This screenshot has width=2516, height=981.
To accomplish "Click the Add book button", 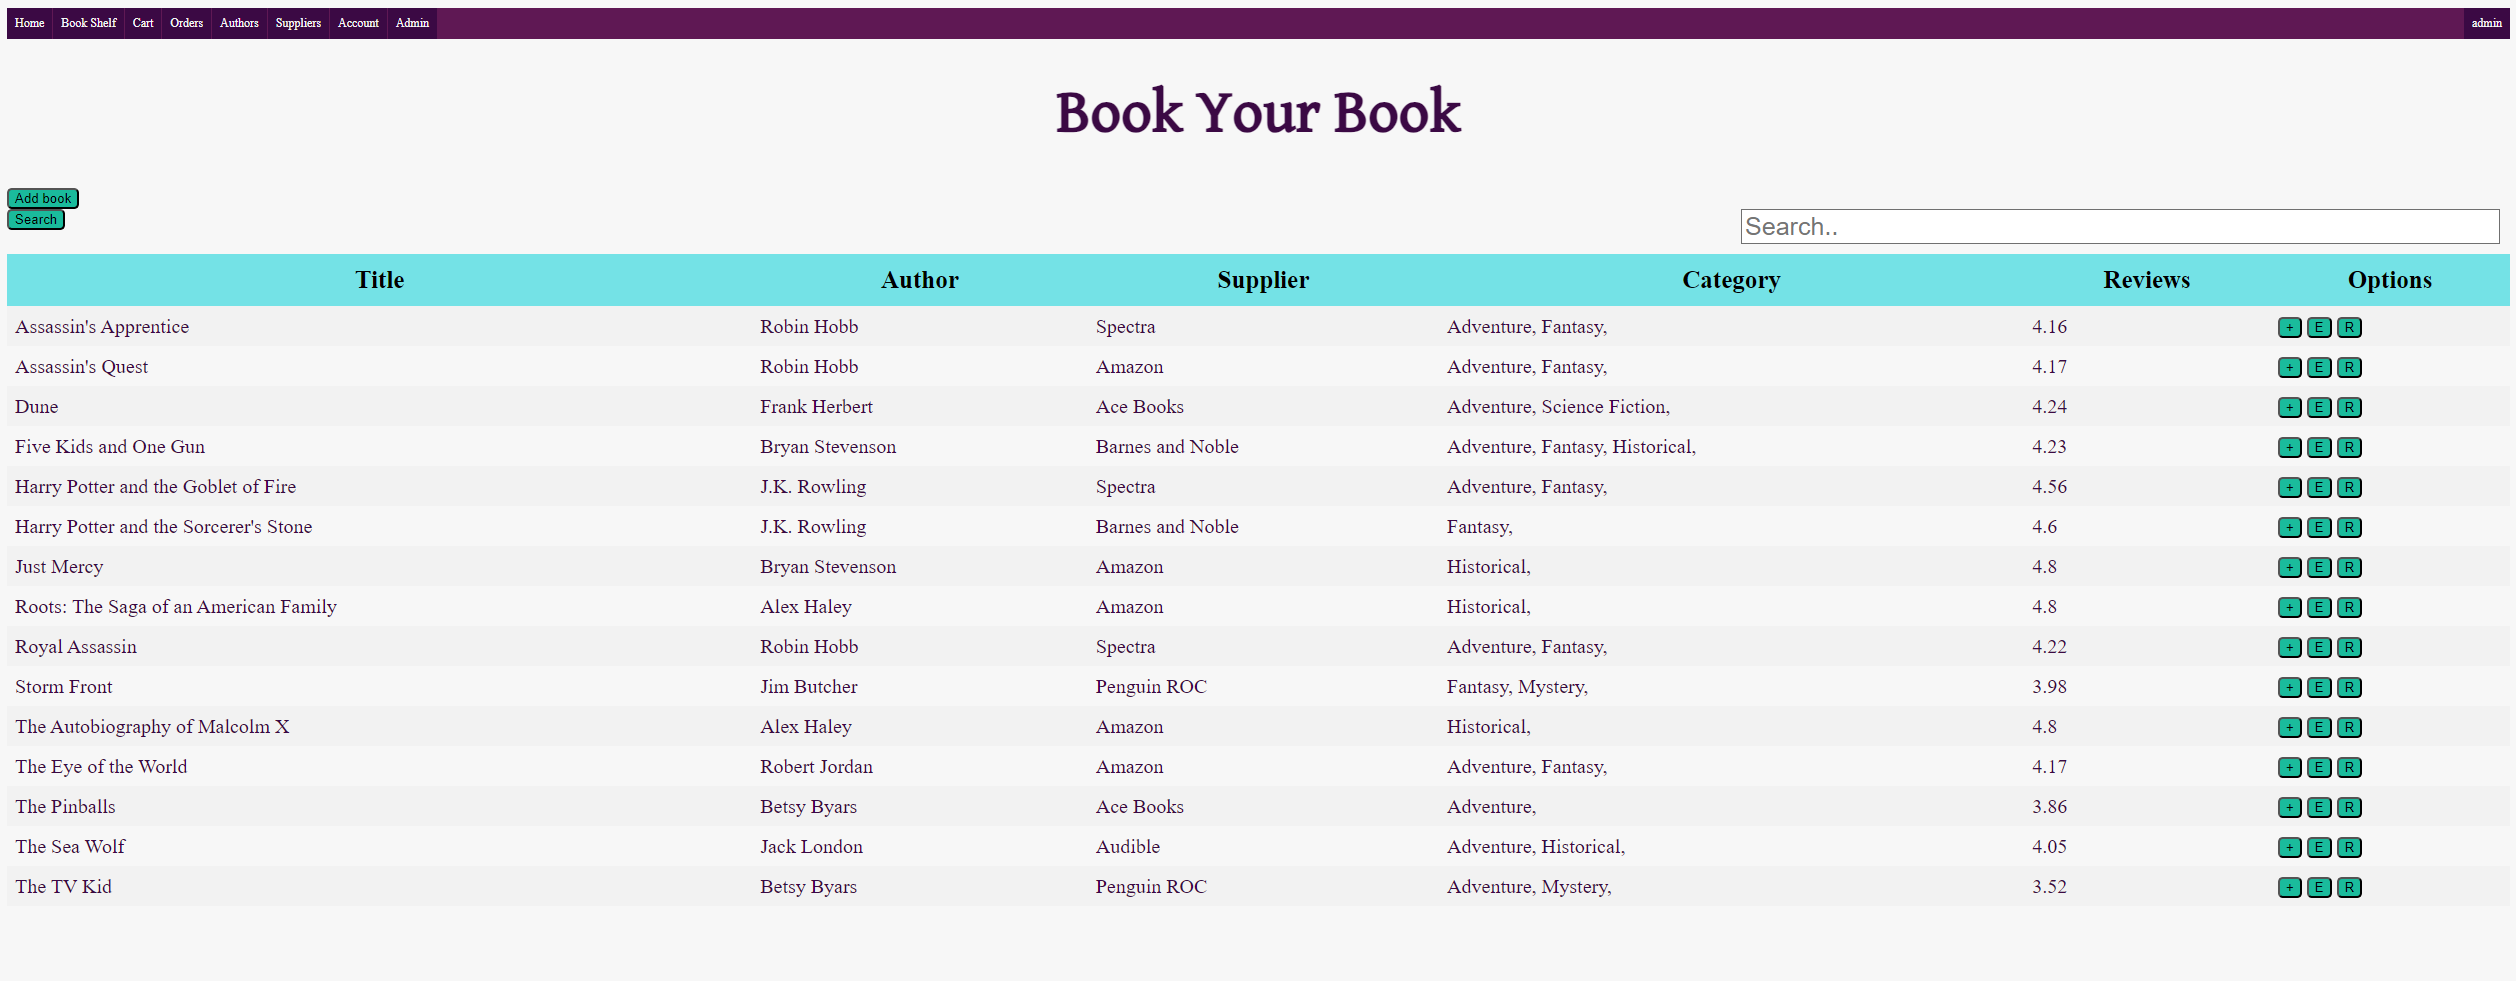I will [43, 198].
